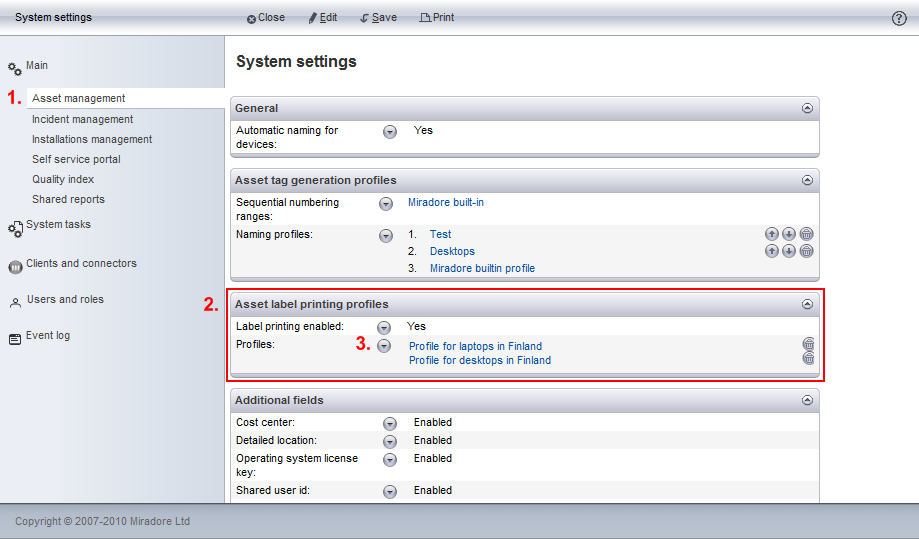Viewport: 919px width, 539px height.
Task: Open the Cost center dropdown arrow
Action: click(x=390, y=423)
